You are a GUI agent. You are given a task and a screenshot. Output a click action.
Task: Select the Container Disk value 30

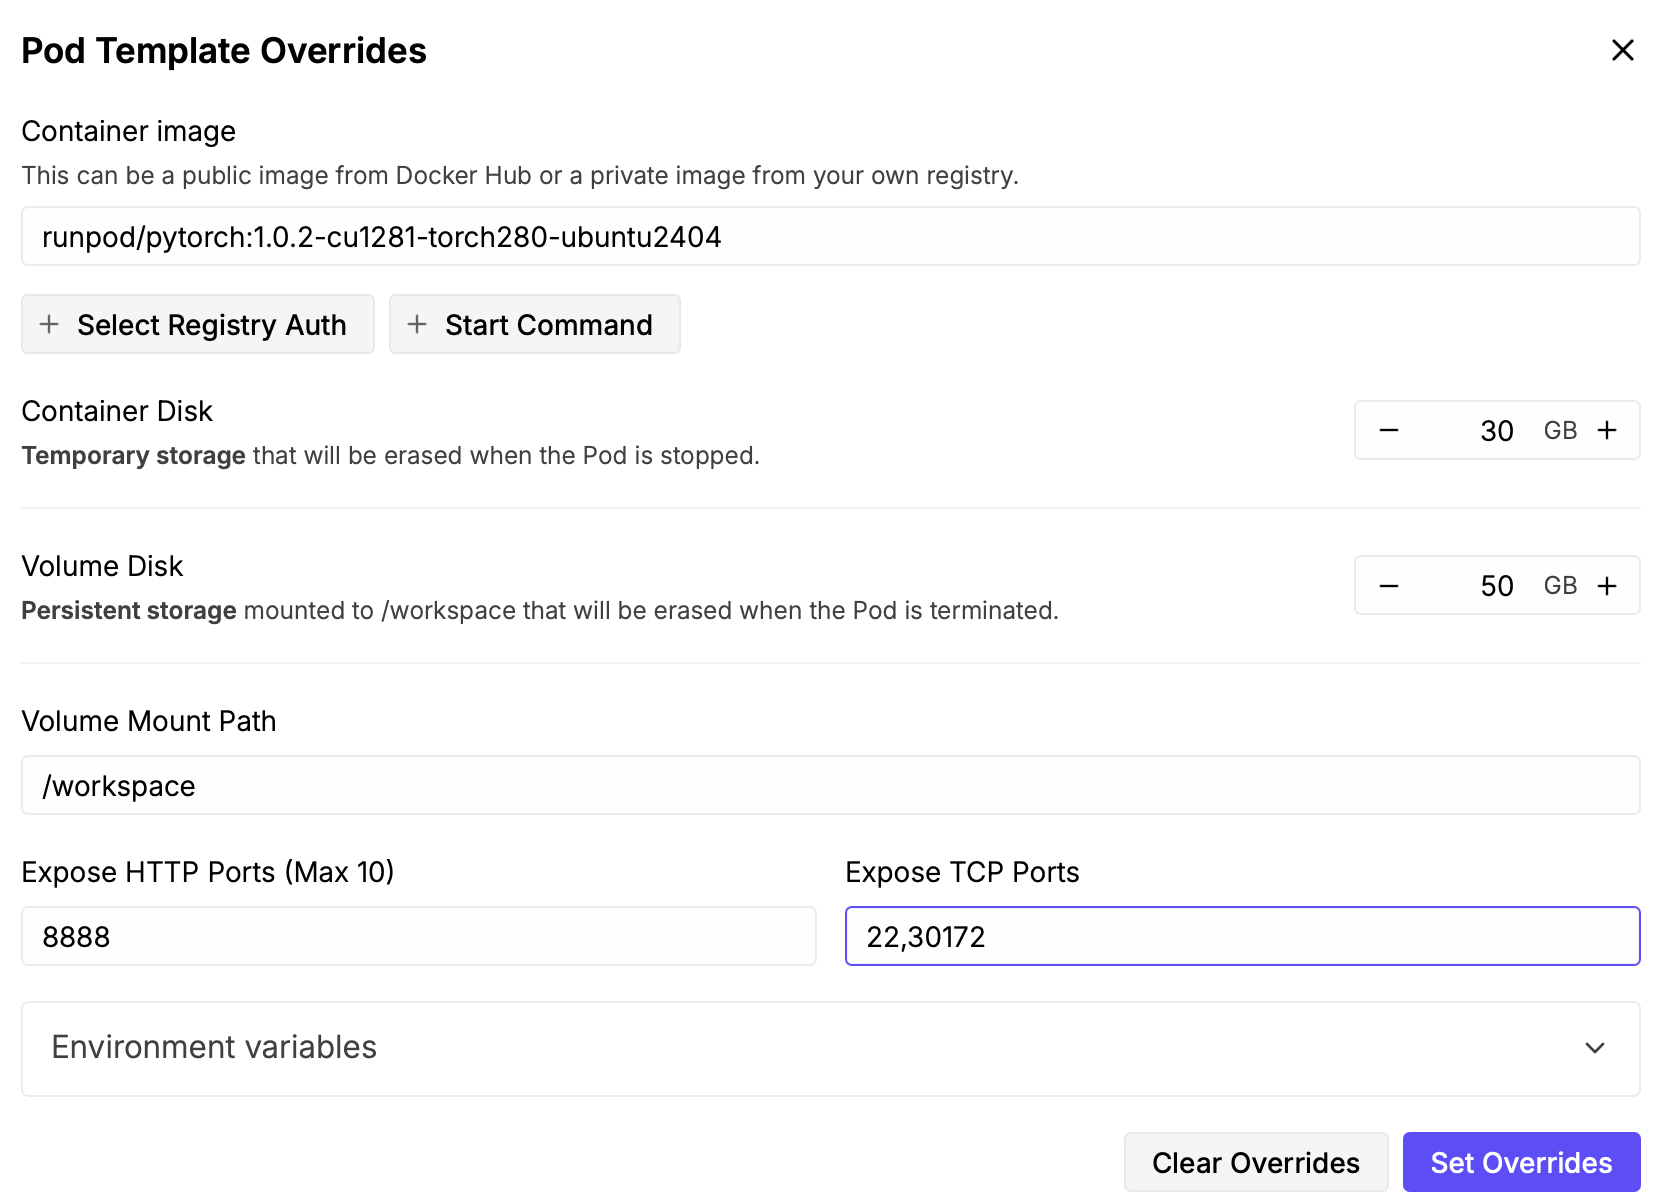[1496, 431]
